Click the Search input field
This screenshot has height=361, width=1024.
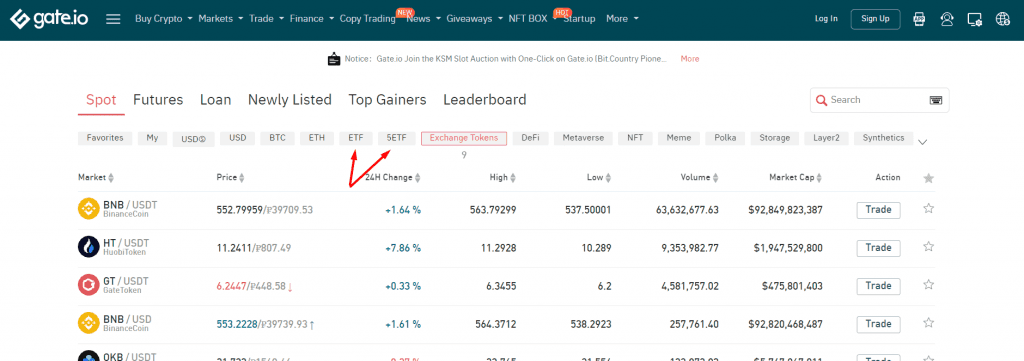coord(879,100)
